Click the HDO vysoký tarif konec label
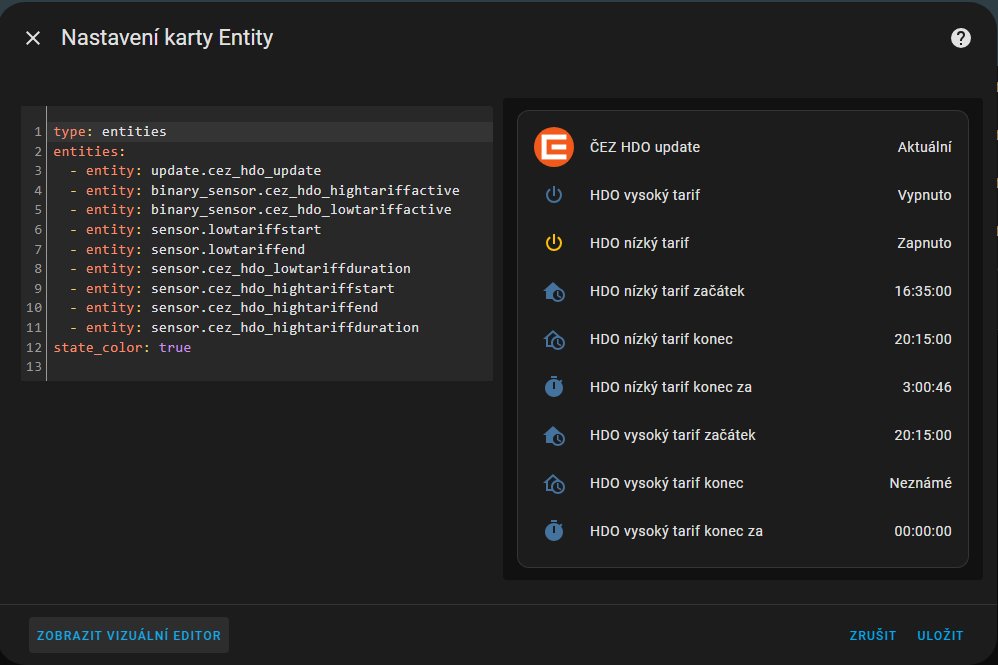Viewport: 998px width, 665px height. [666, 483]
